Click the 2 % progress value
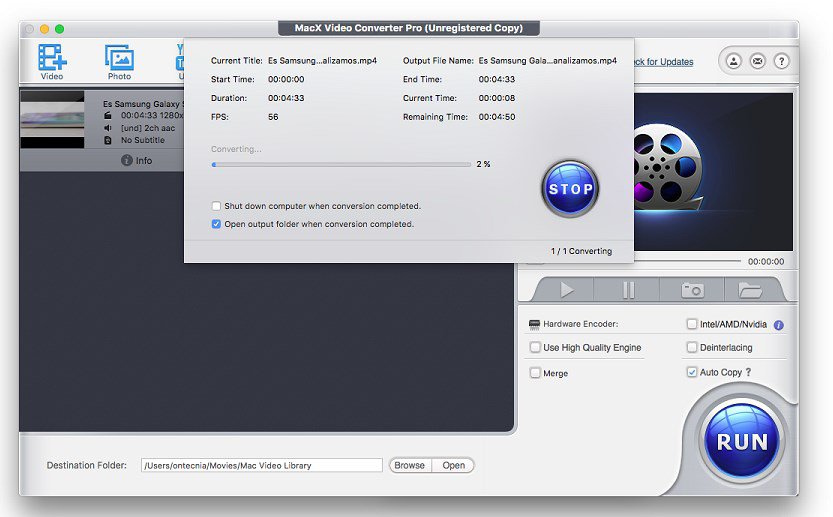Screen dimensions: 833x517 pos(483,164)
